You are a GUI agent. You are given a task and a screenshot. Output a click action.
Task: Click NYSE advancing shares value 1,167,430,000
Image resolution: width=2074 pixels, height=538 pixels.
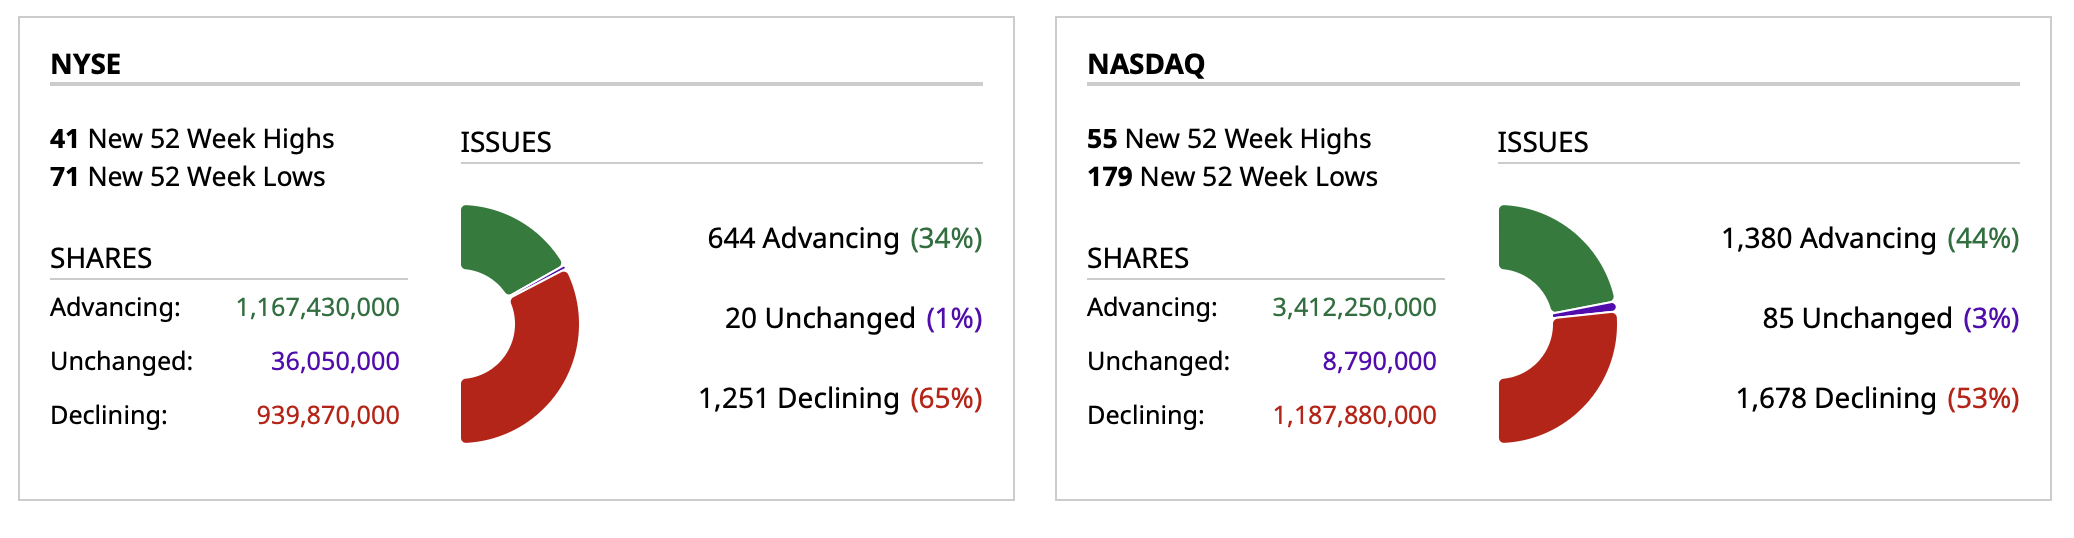point(318,307)
